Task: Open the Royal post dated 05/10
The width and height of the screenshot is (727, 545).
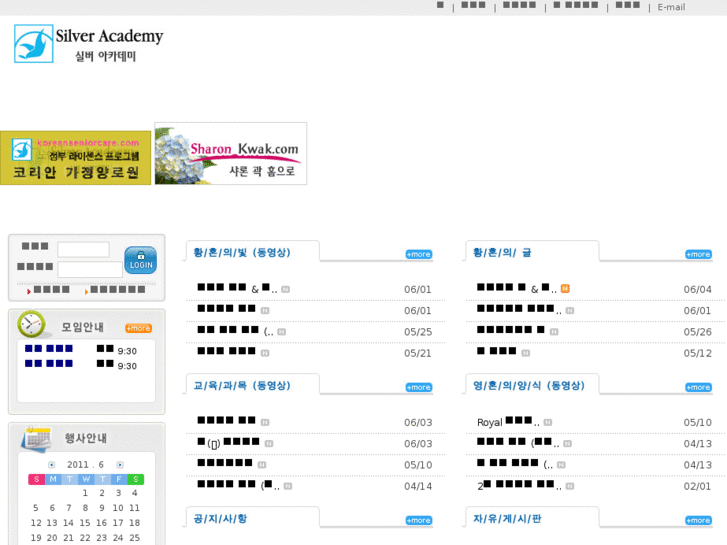Action: 508,422
